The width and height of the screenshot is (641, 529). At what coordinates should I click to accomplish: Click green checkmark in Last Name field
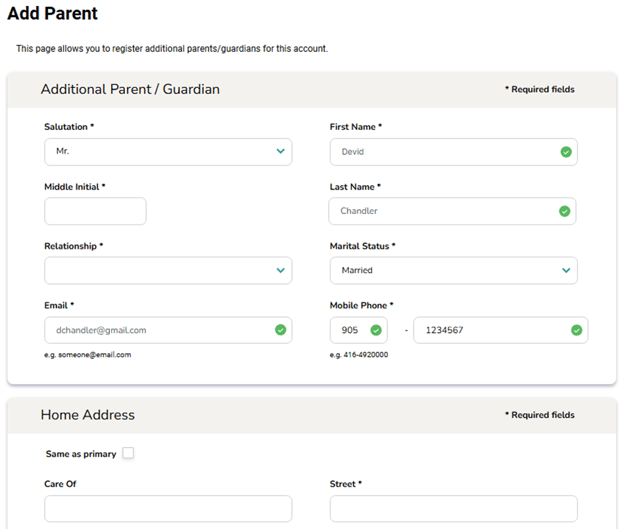pyautogui.click(x=564, y=211)
